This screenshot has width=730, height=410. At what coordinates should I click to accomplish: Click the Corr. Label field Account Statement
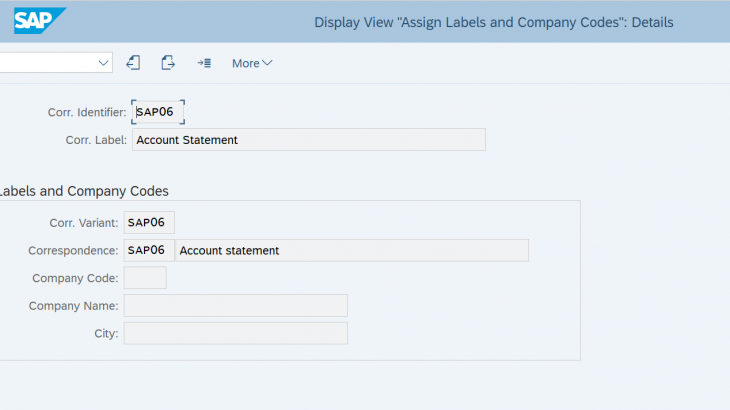tap(309, 140)
